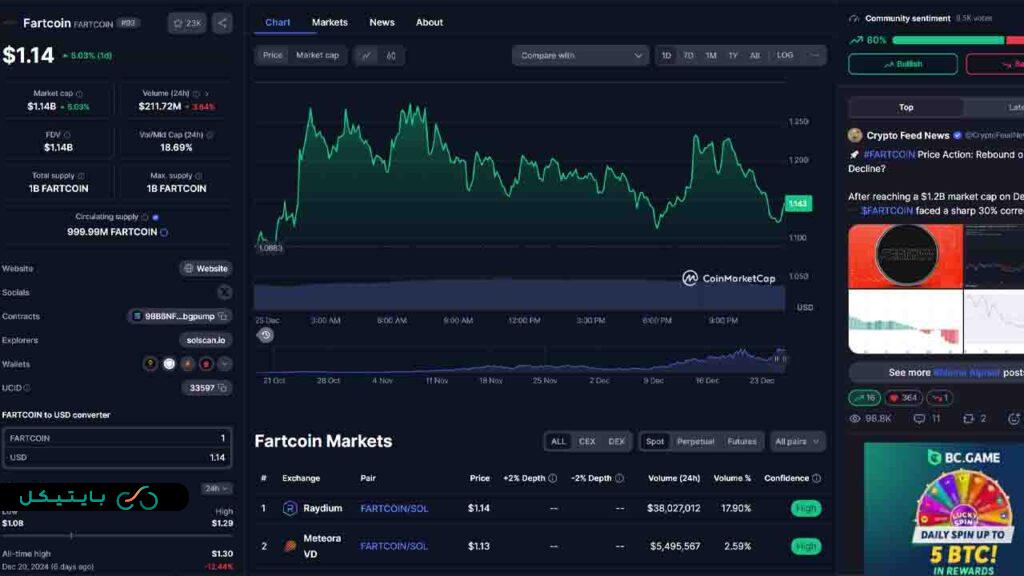Viewport: 1024px width, 576px height.
Task: Click the FARTCOIN converter amount field
Action: point(116,438)
